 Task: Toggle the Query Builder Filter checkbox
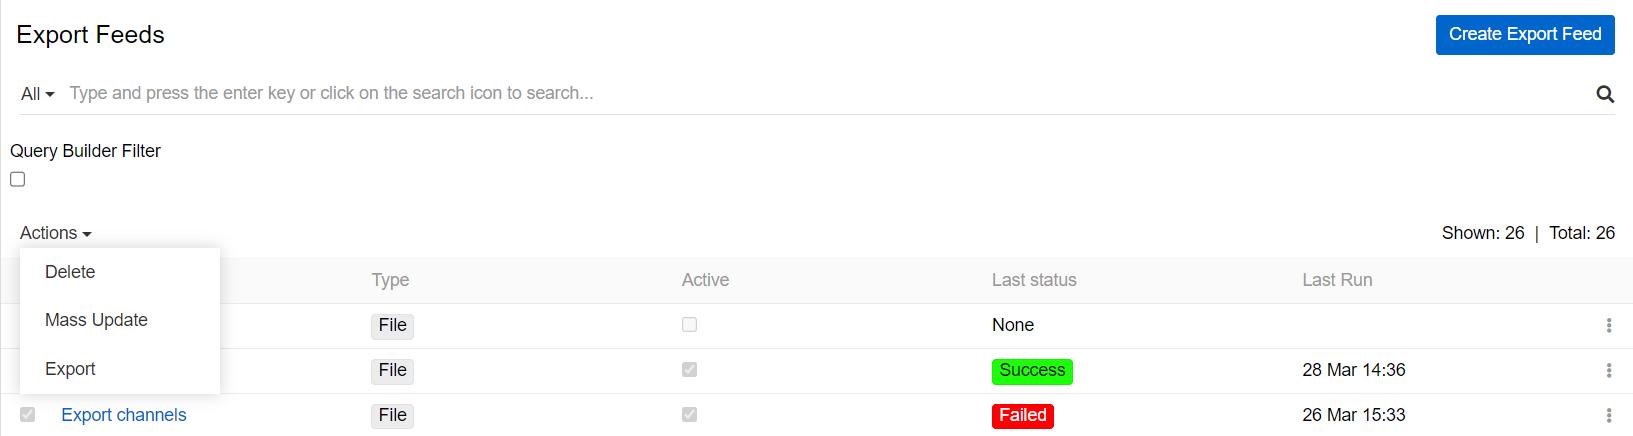coord(18,179)
